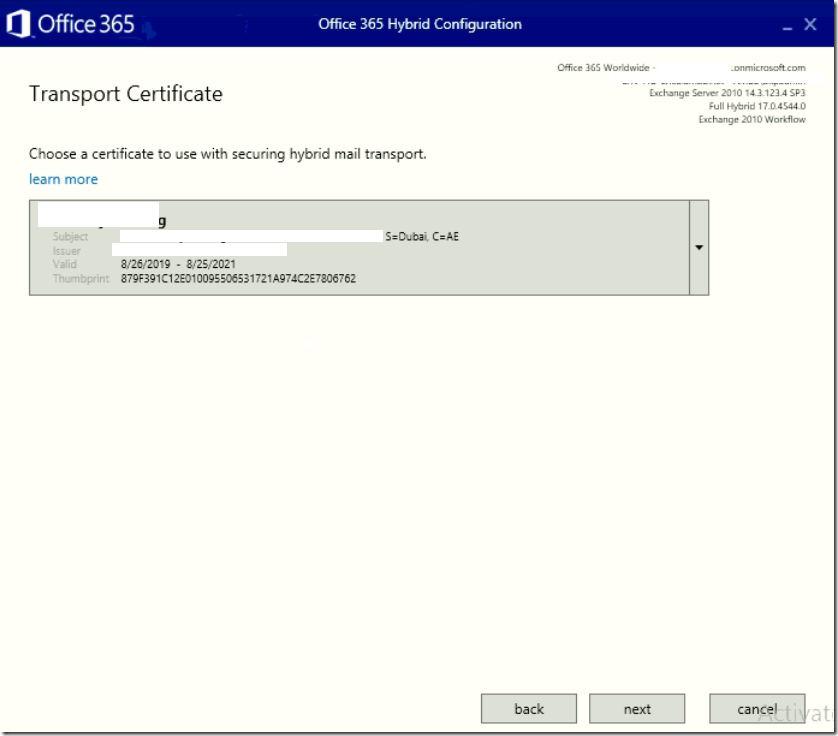Click the 'Office 365 Hybrid Configuration' title
838x736 pixels.
(420, 25)
